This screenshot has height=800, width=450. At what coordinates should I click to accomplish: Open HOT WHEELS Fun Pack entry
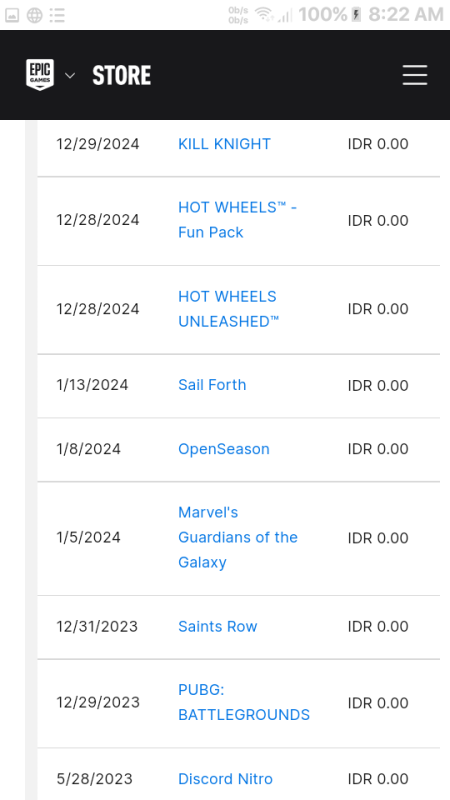point(237,220)
